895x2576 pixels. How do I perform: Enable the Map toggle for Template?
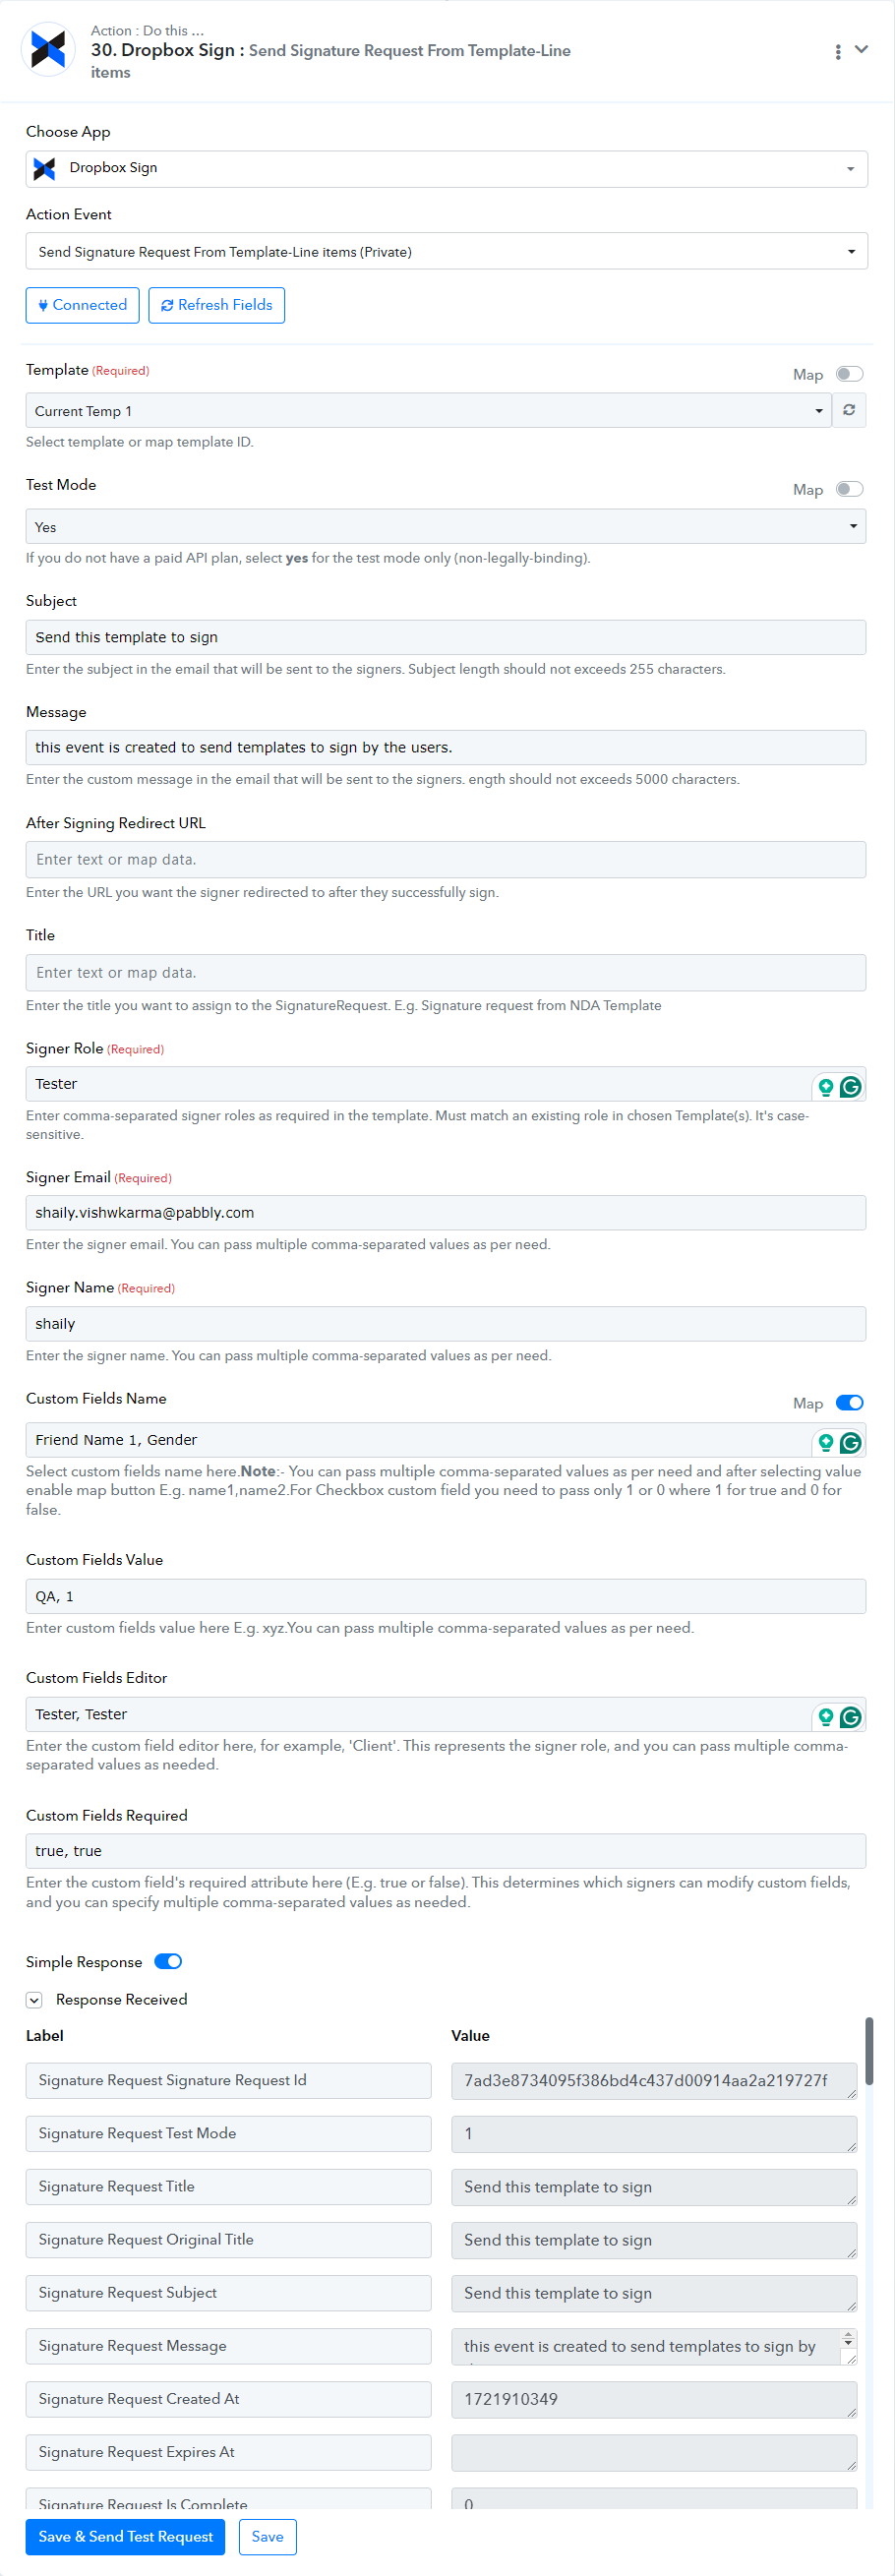(x=849, y=374)
